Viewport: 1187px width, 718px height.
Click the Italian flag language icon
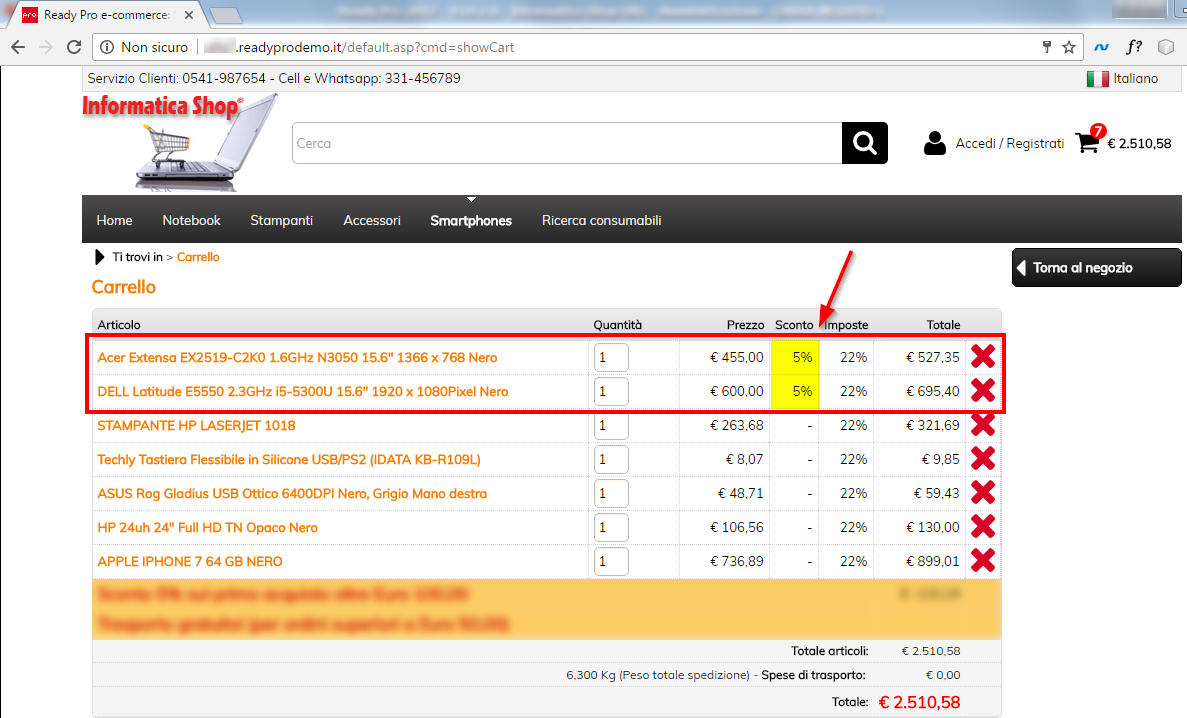click(1098, 79)
